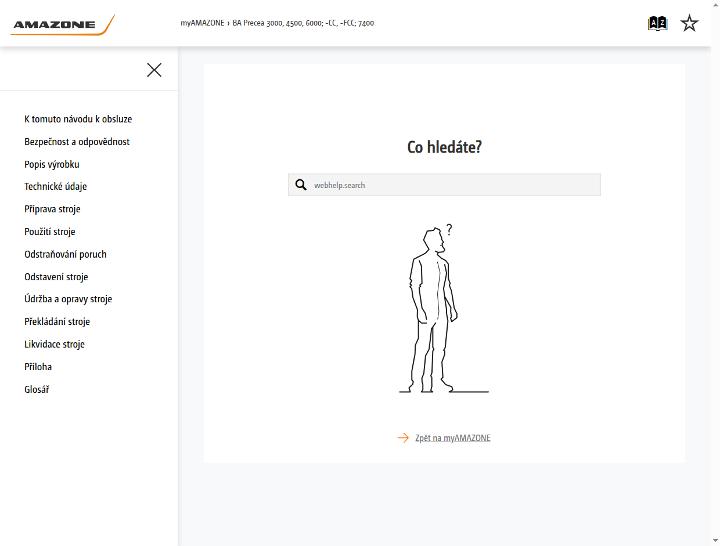
Task: Click the magnifying glass search icon
Action: 301,185
